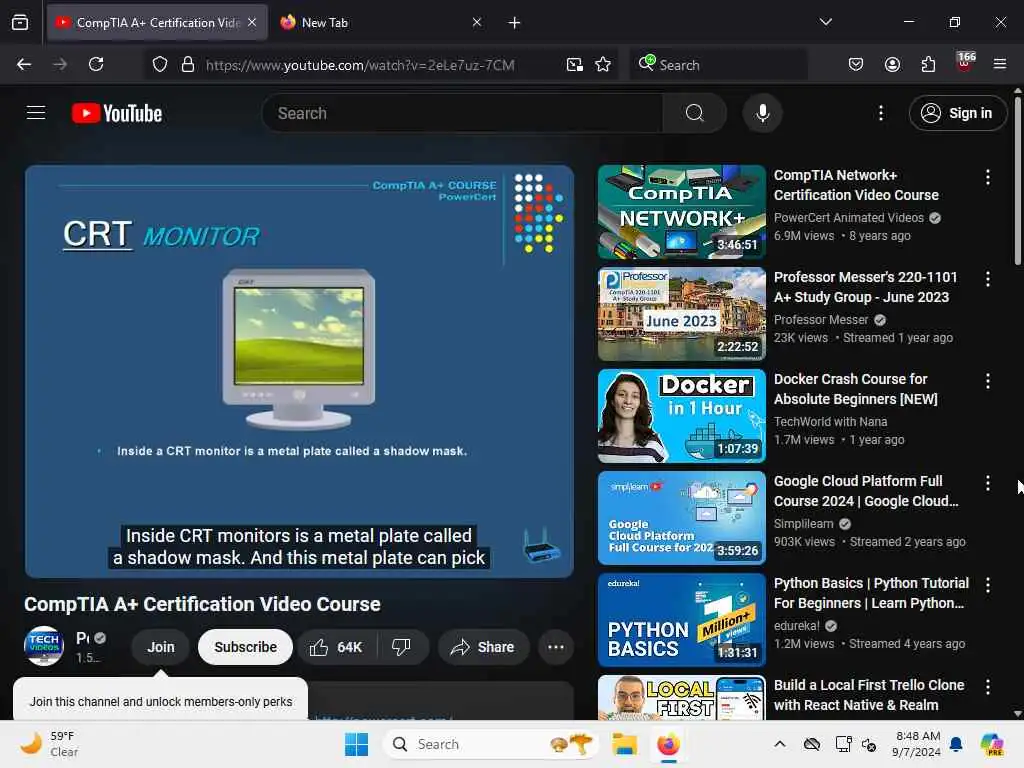Viewport: 1024px width, 768px height.
Task: Click the Firefox address bar URL
Action: [x=360, y=65]
